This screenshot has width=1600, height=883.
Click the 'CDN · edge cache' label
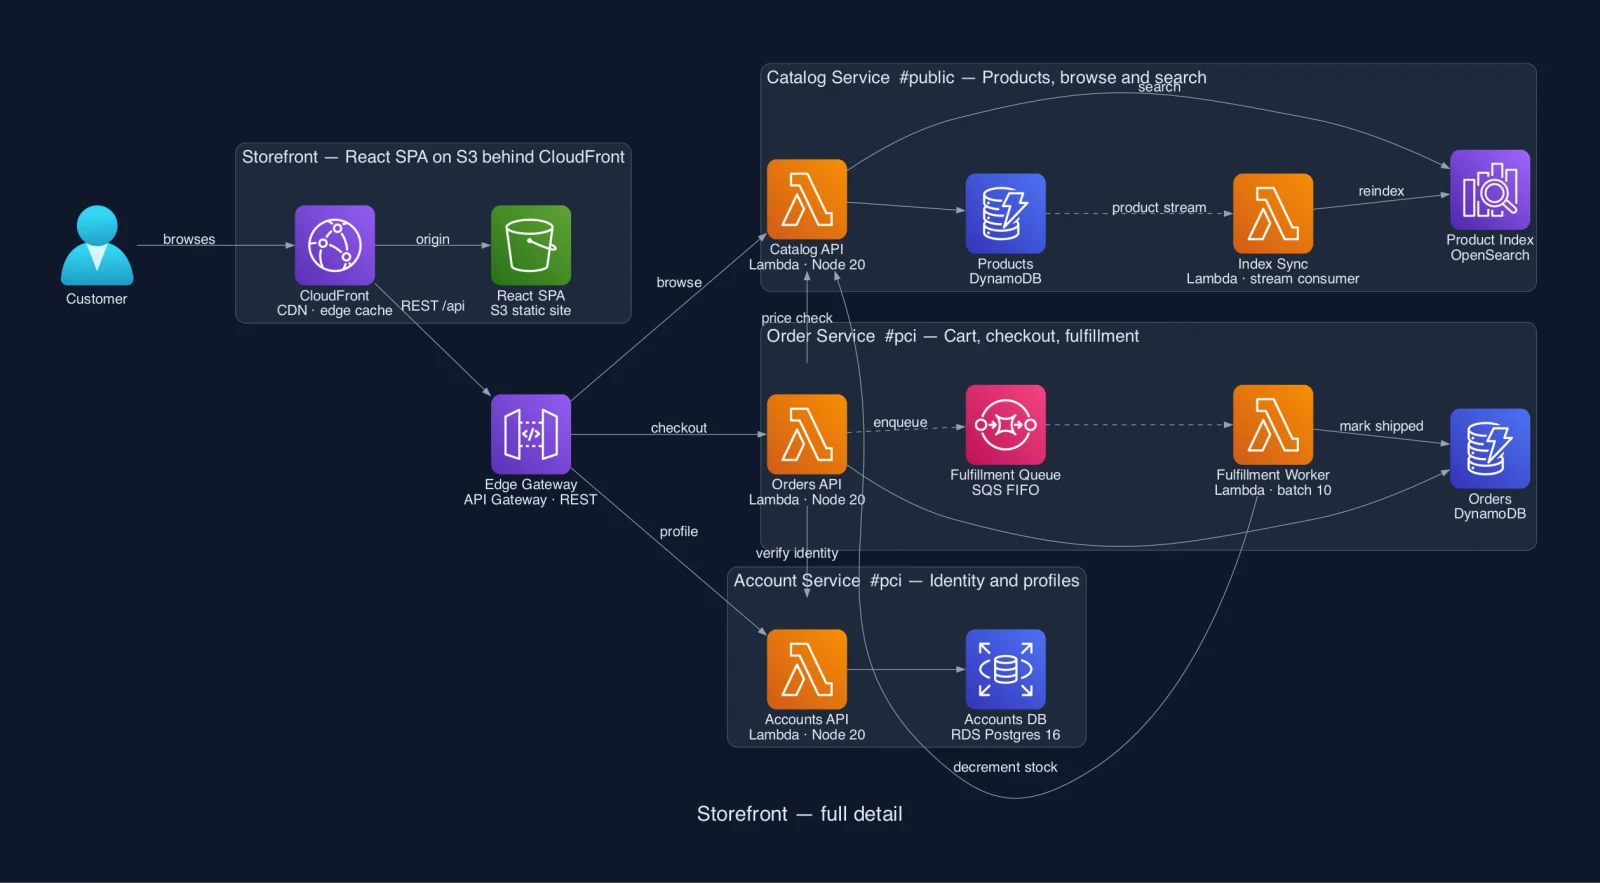pyautogui.click(x=335, y=311)
